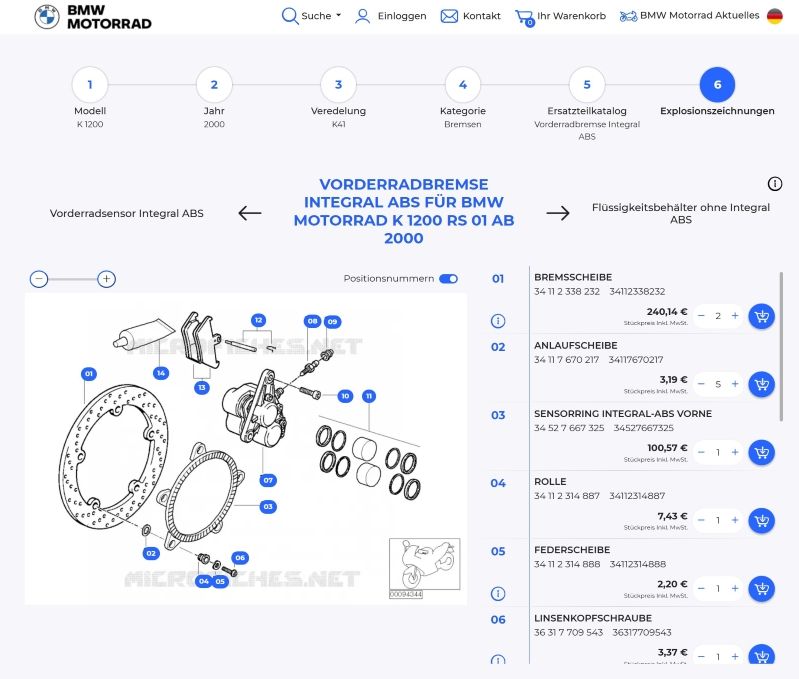Zoom out the diagram with minus
This screenshot has height=679, width=799.
tap(39, 279)
